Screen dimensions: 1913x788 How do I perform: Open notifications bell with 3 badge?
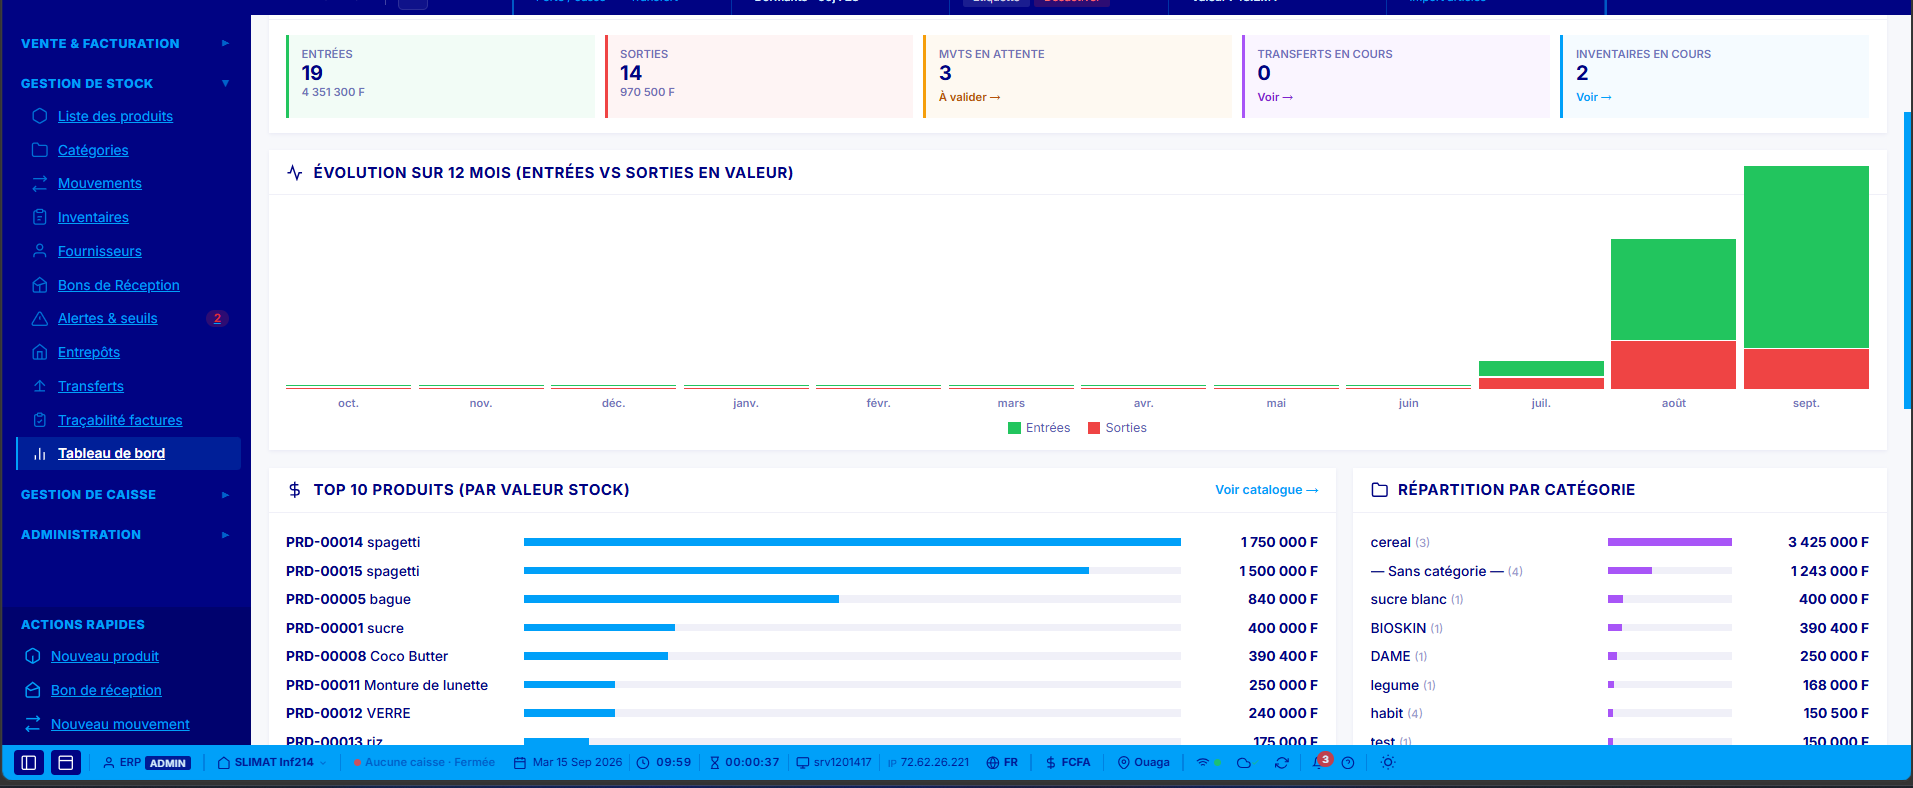pos(1319,762)
